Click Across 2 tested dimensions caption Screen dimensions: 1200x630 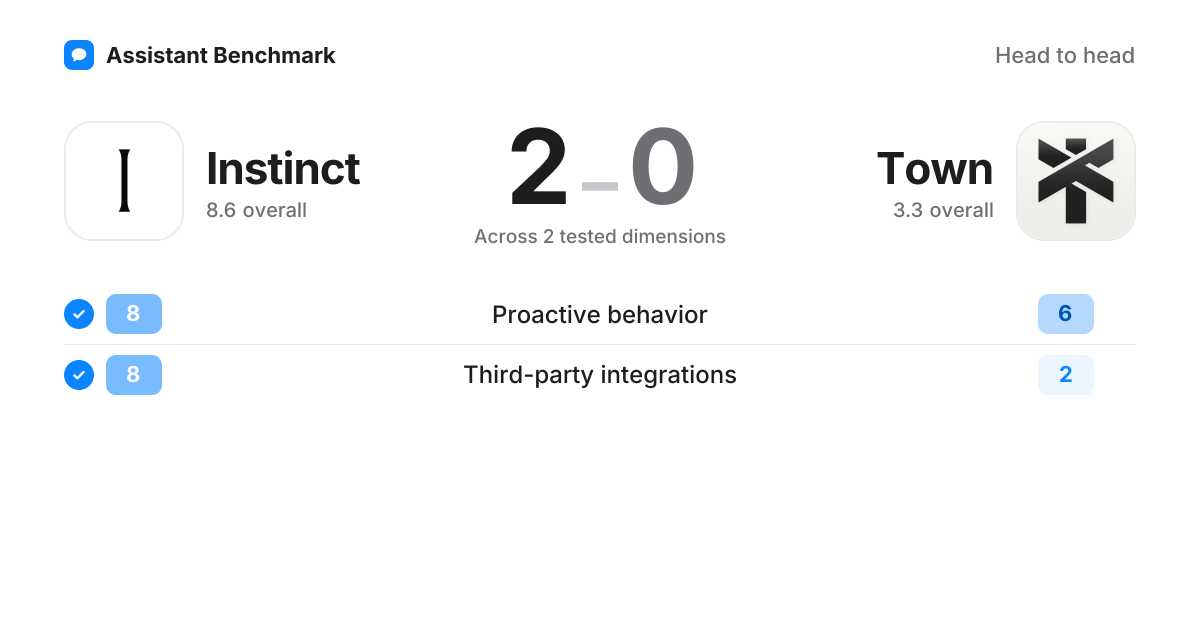tap(600, 237)
